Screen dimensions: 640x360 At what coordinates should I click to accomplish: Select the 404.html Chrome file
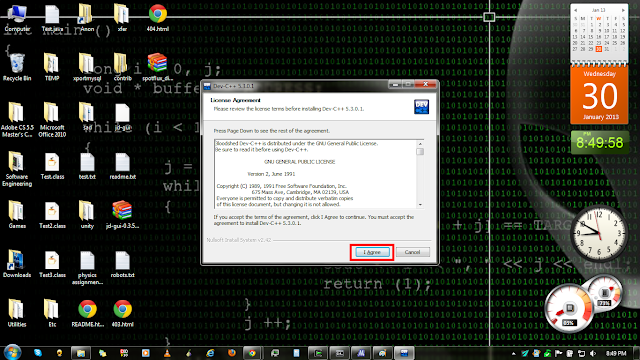[158, 18]
